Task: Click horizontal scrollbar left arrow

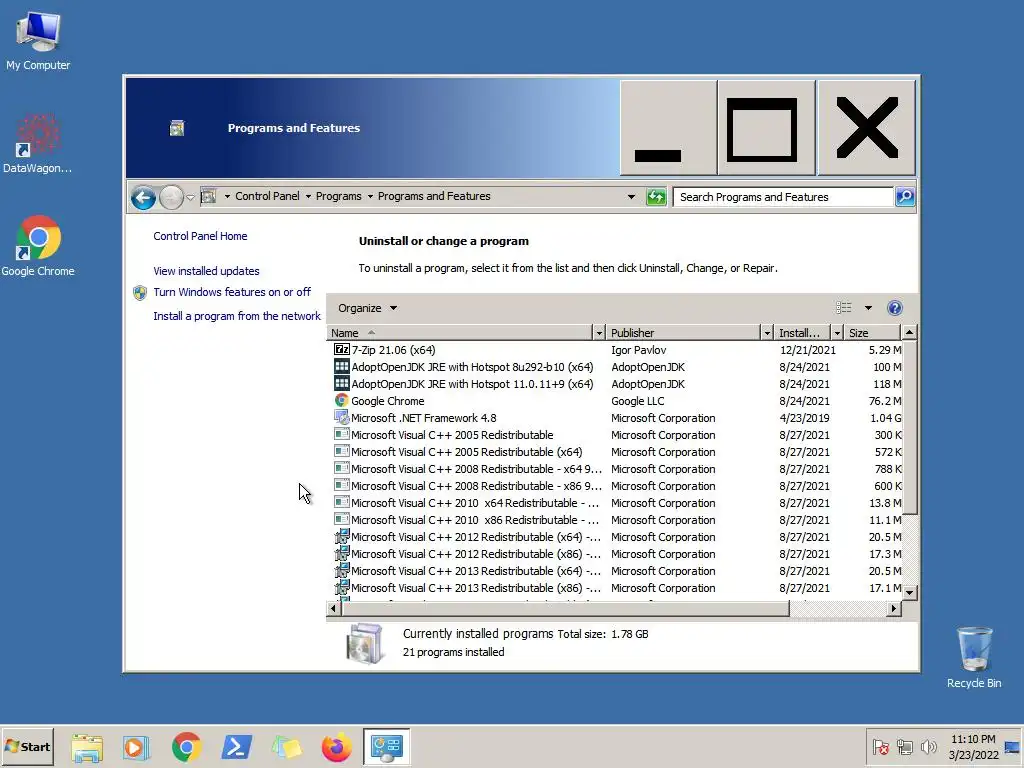Action: click(334, 609)
